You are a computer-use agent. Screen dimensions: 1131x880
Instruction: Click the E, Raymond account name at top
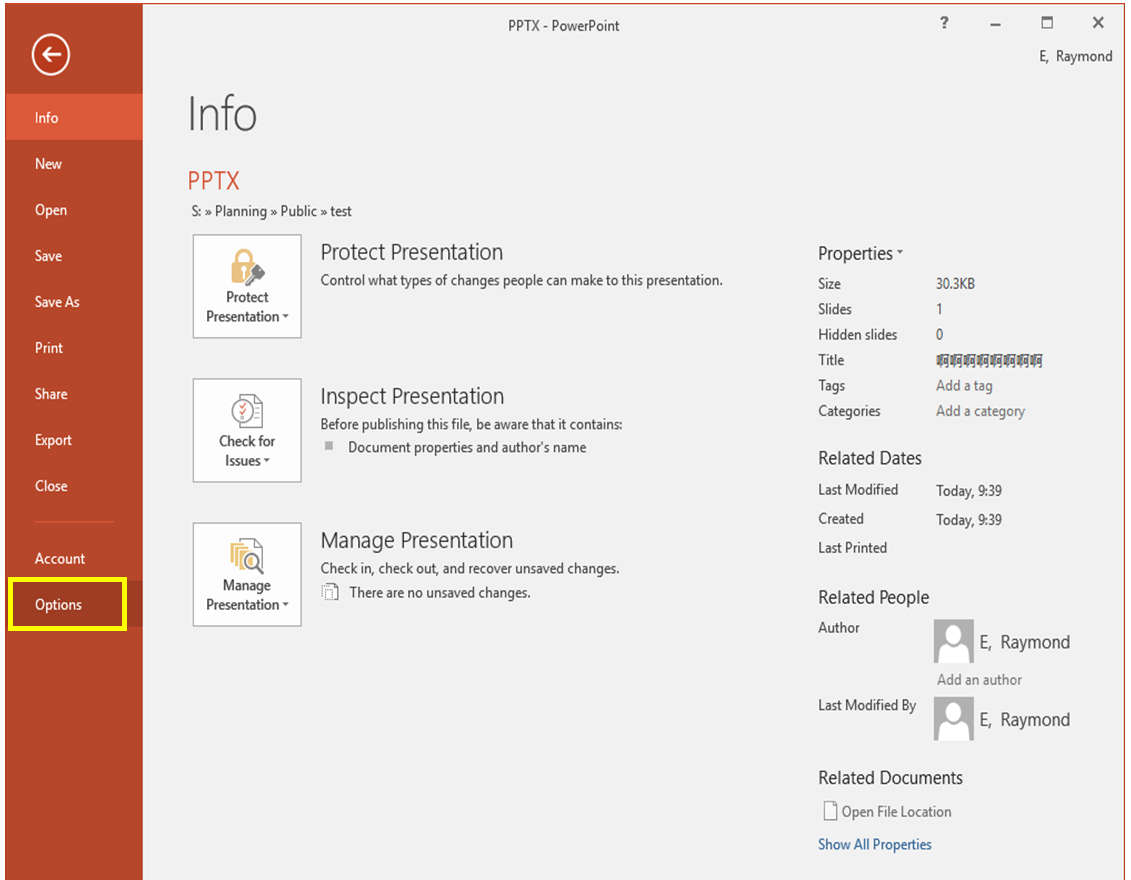[x=1075, y=56]
